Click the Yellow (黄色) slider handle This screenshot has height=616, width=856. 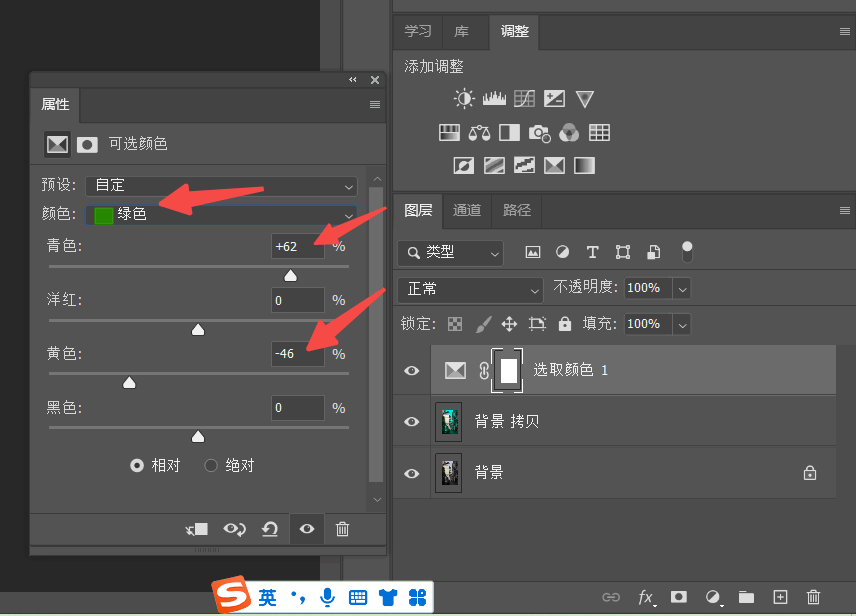coord(129,383)
